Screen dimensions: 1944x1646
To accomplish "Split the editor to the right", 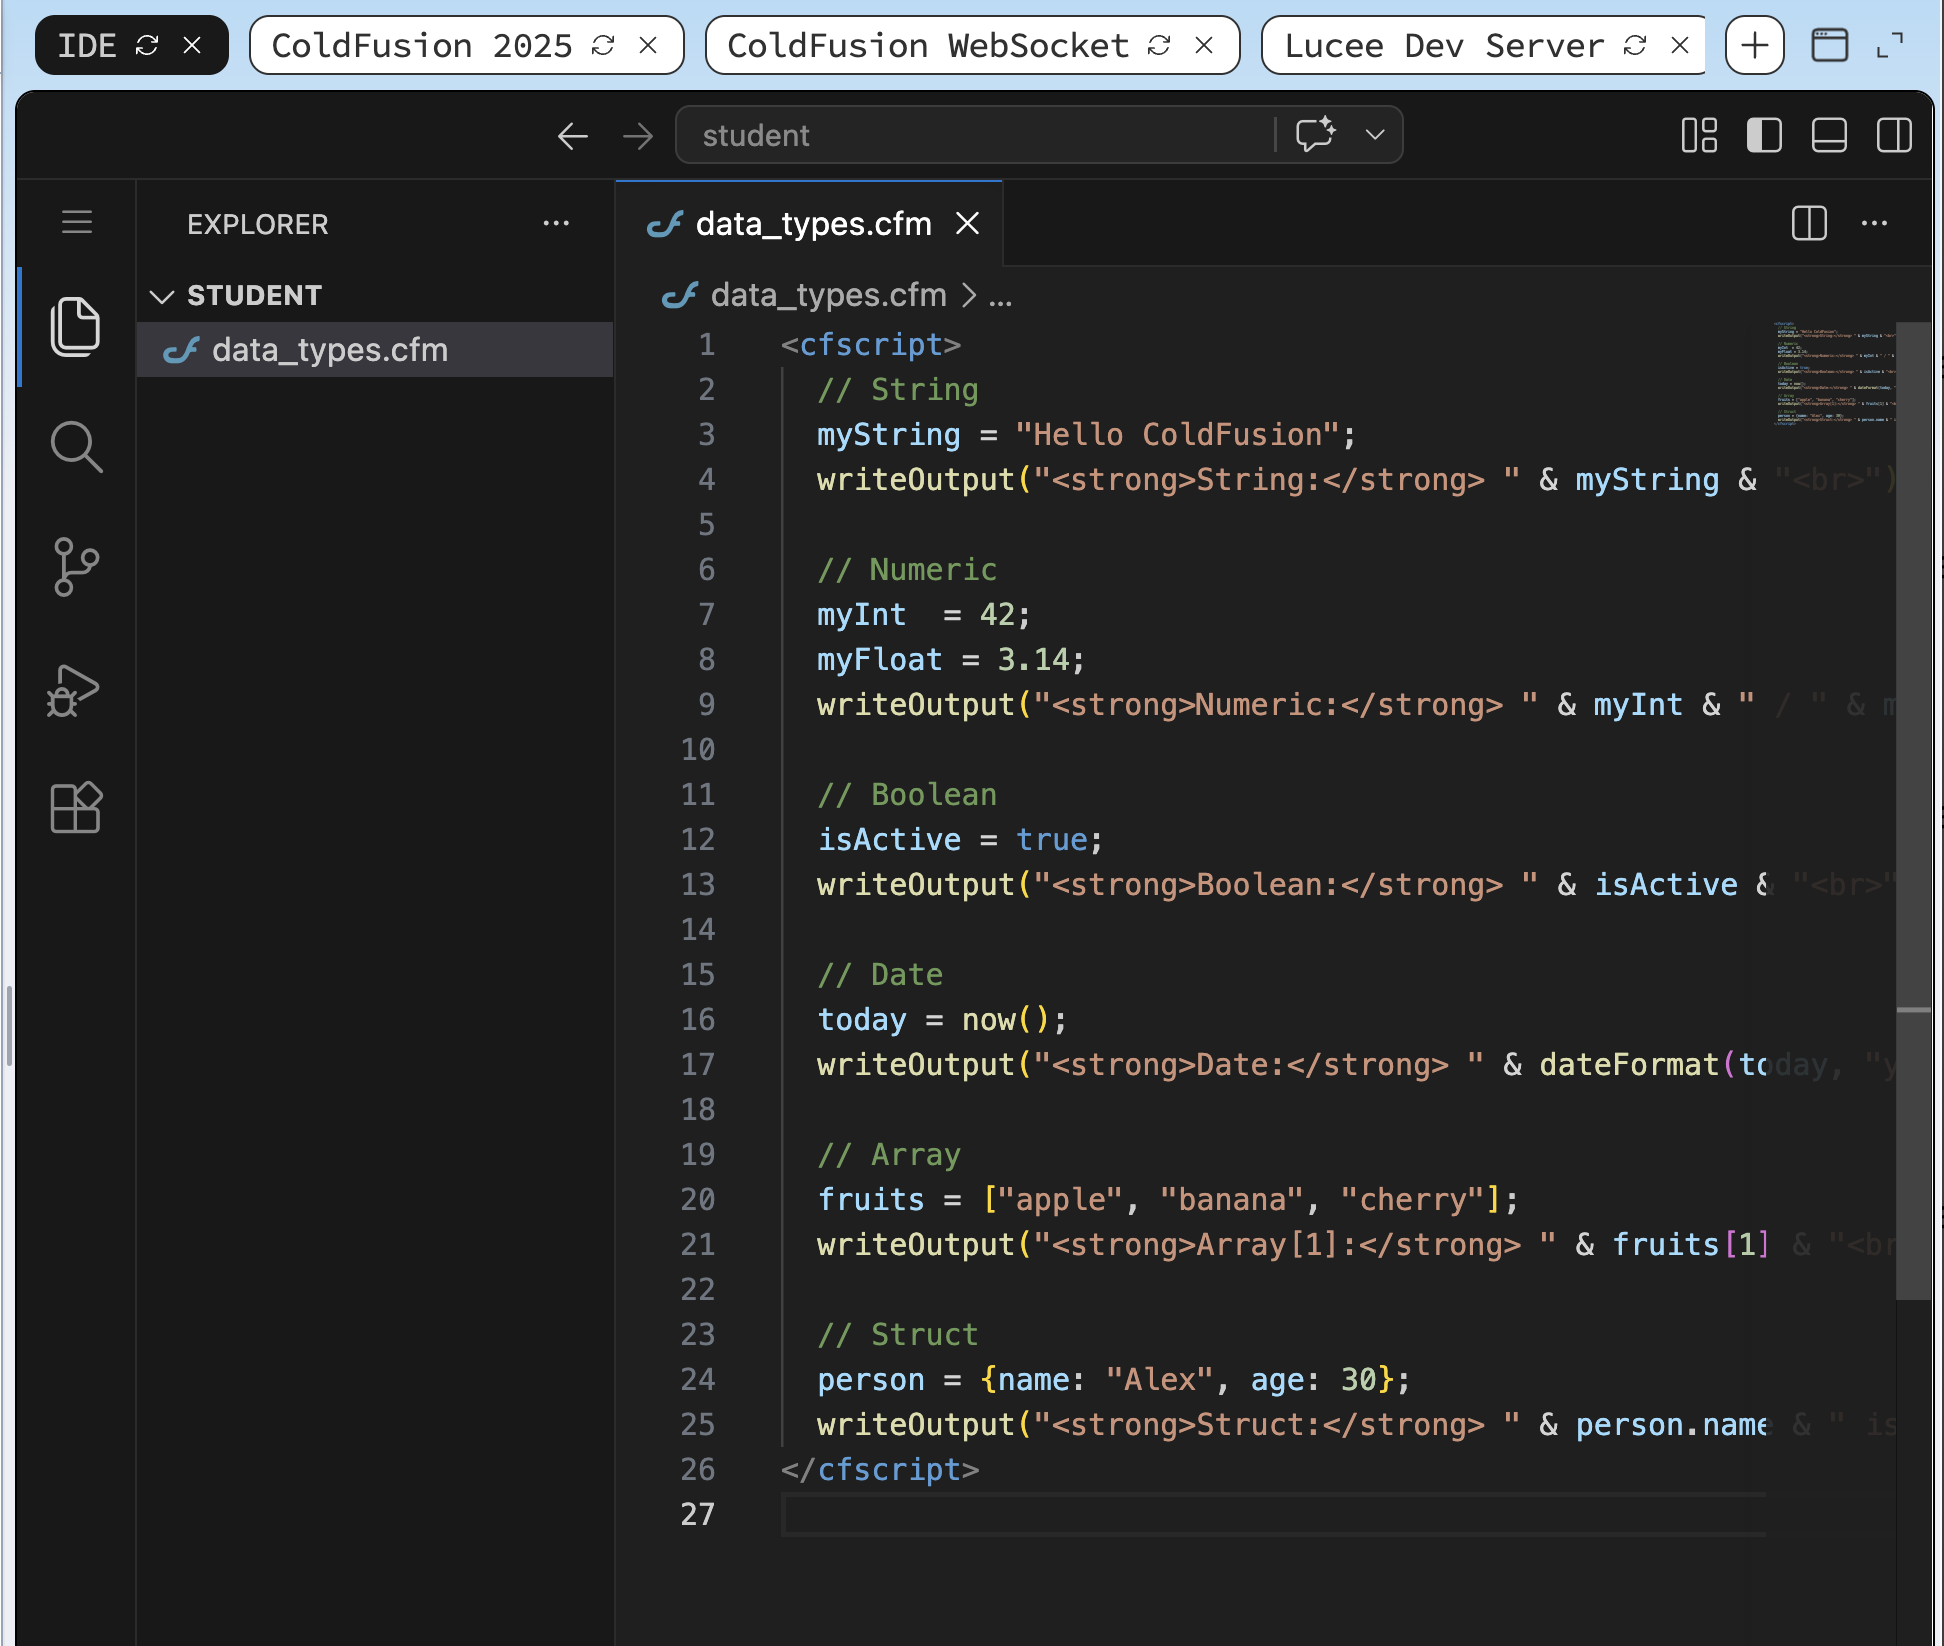I will pyautogui.click(x=1809, y=223).
